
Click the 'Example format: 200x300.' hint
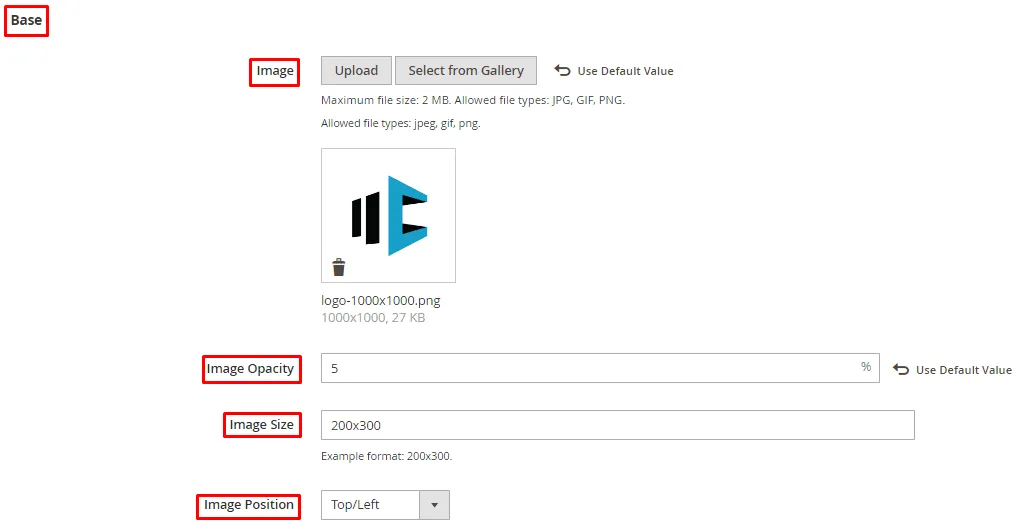[x=387, y=456]
